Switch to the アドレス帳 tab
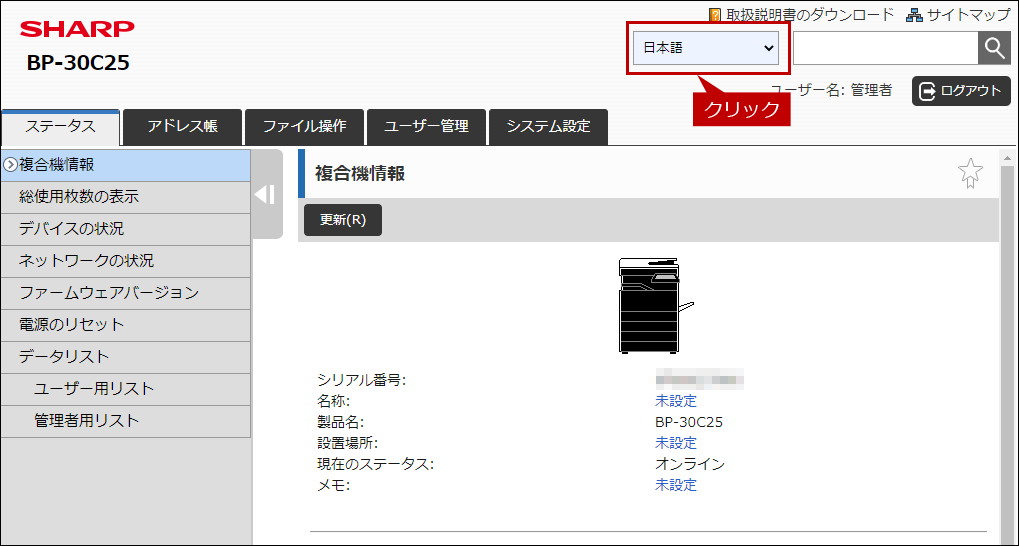The width and height of the screenshot is (1019, 546). (x=182, y=127)
